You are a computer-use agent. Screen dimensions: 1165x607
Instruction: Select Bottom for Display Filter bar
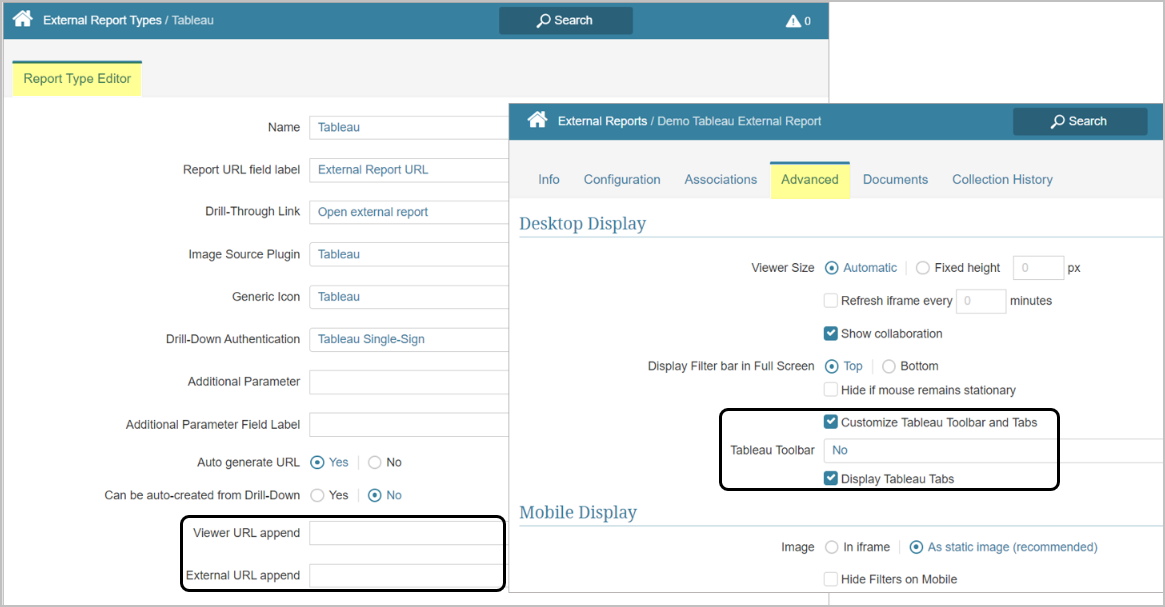point(889,366)
